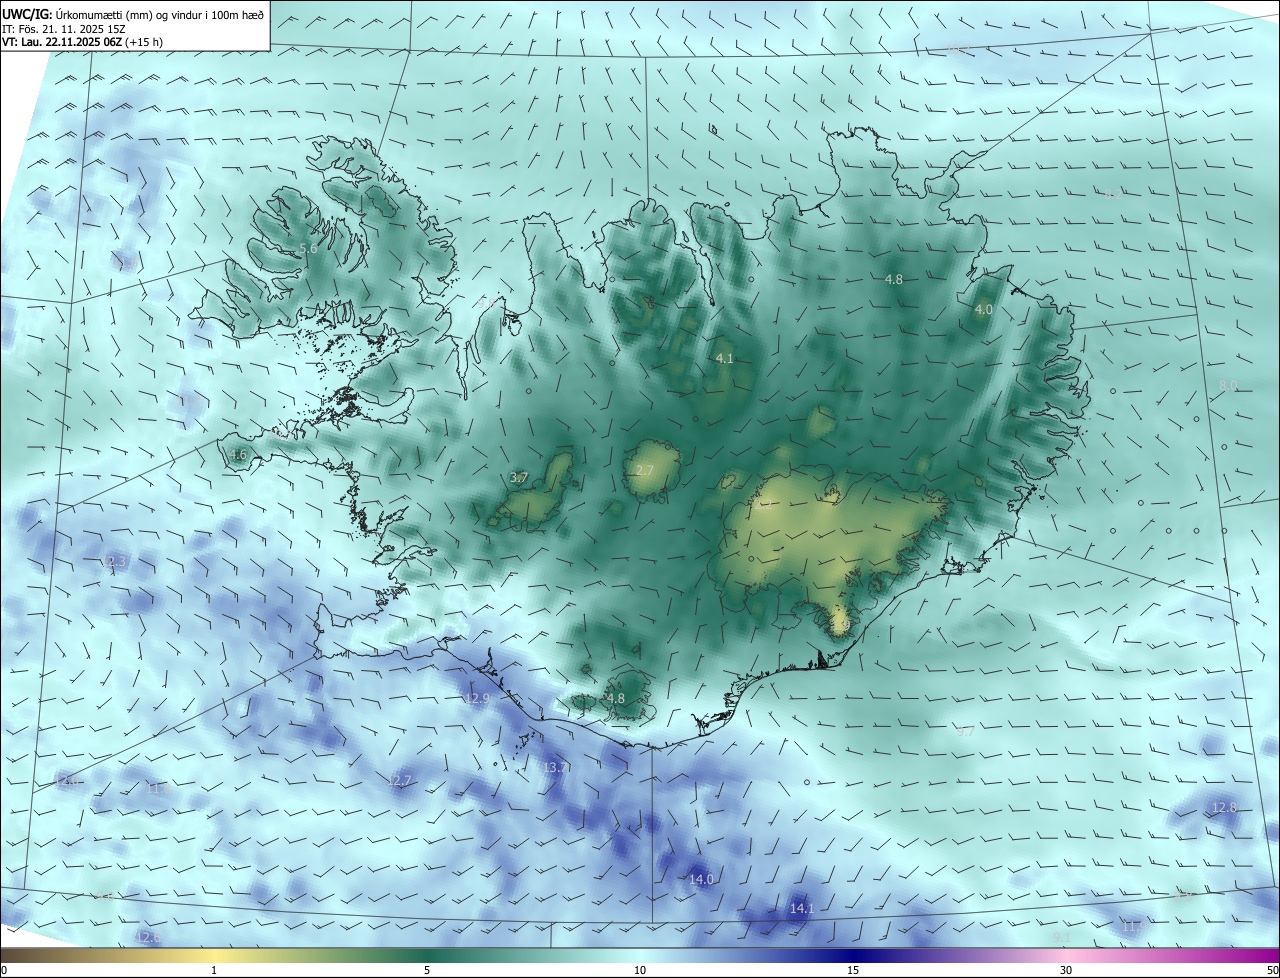Click the dark navy section of the colorbar

click(x=853, y=956)
